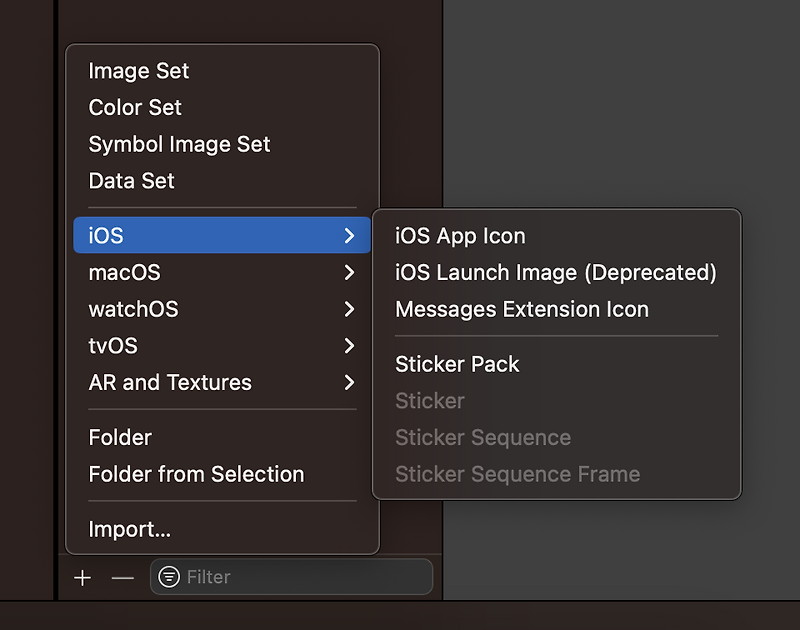Expand the AR and Textures submenu
Image resolution: width=800 pixels, height=630 pixels.
coord(349,382)
